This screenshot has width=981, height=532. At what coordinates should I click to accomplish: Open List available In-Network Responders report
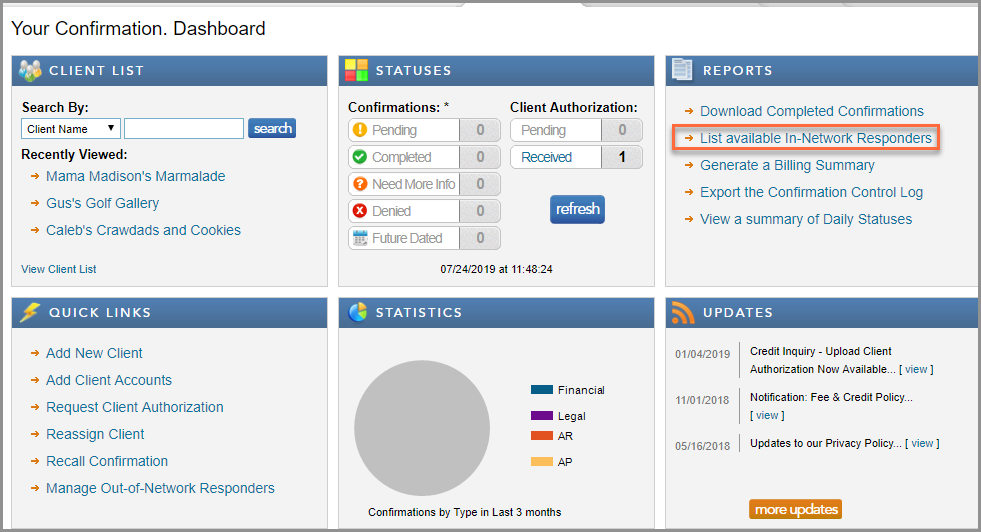(x=815, y=138)
